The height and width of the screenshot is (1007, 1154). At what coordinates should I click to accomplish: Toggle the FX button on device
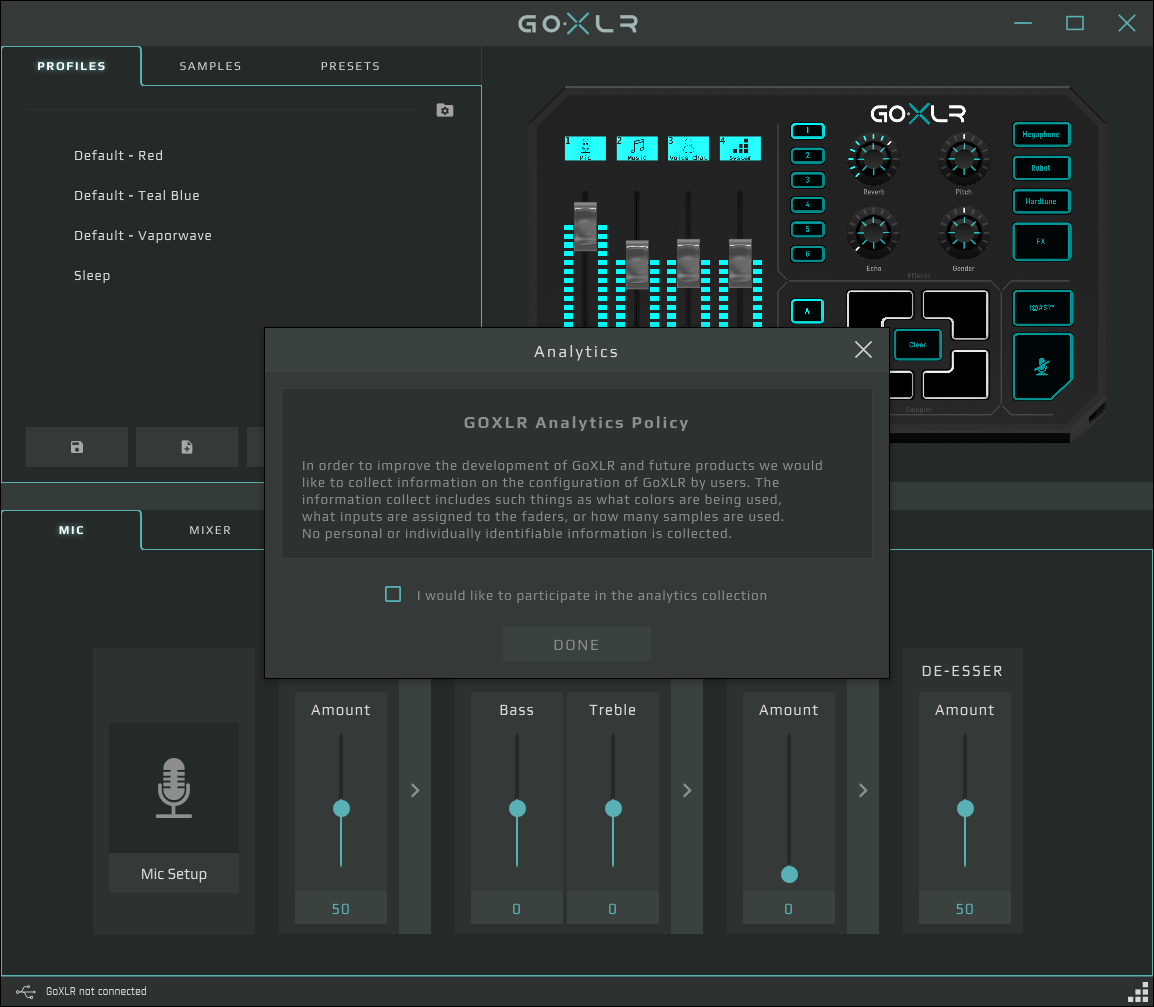[x=1041, y=241]
